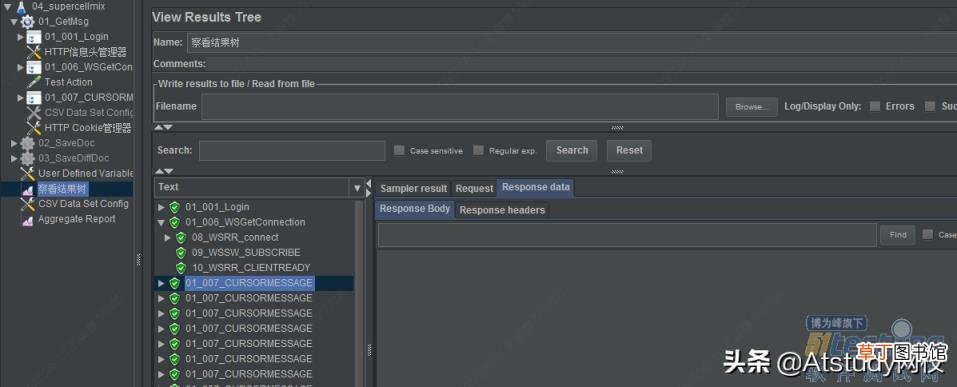
Task: Click the Find button in response panel
Action: pos(898,235)
